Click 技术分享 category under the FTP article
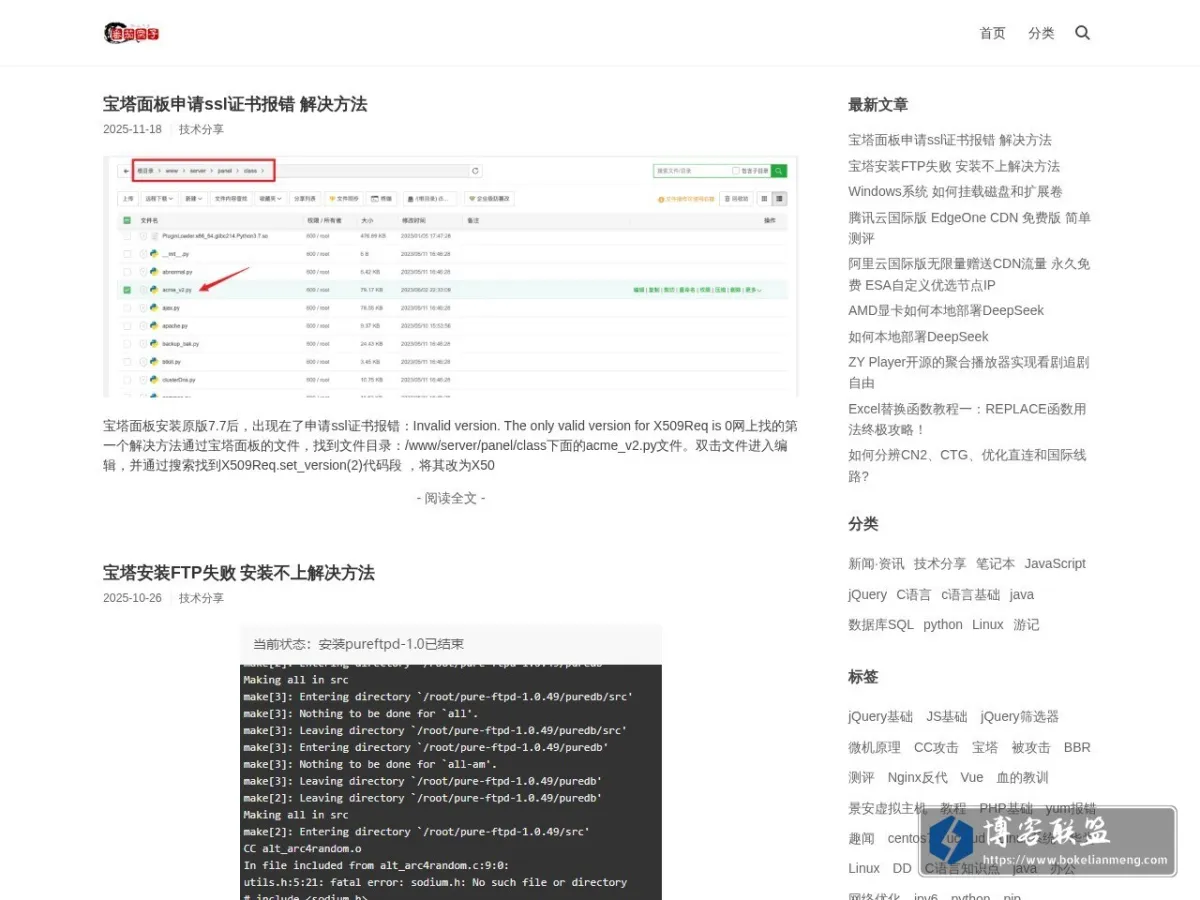1200x900 pixels. (201, 598)
